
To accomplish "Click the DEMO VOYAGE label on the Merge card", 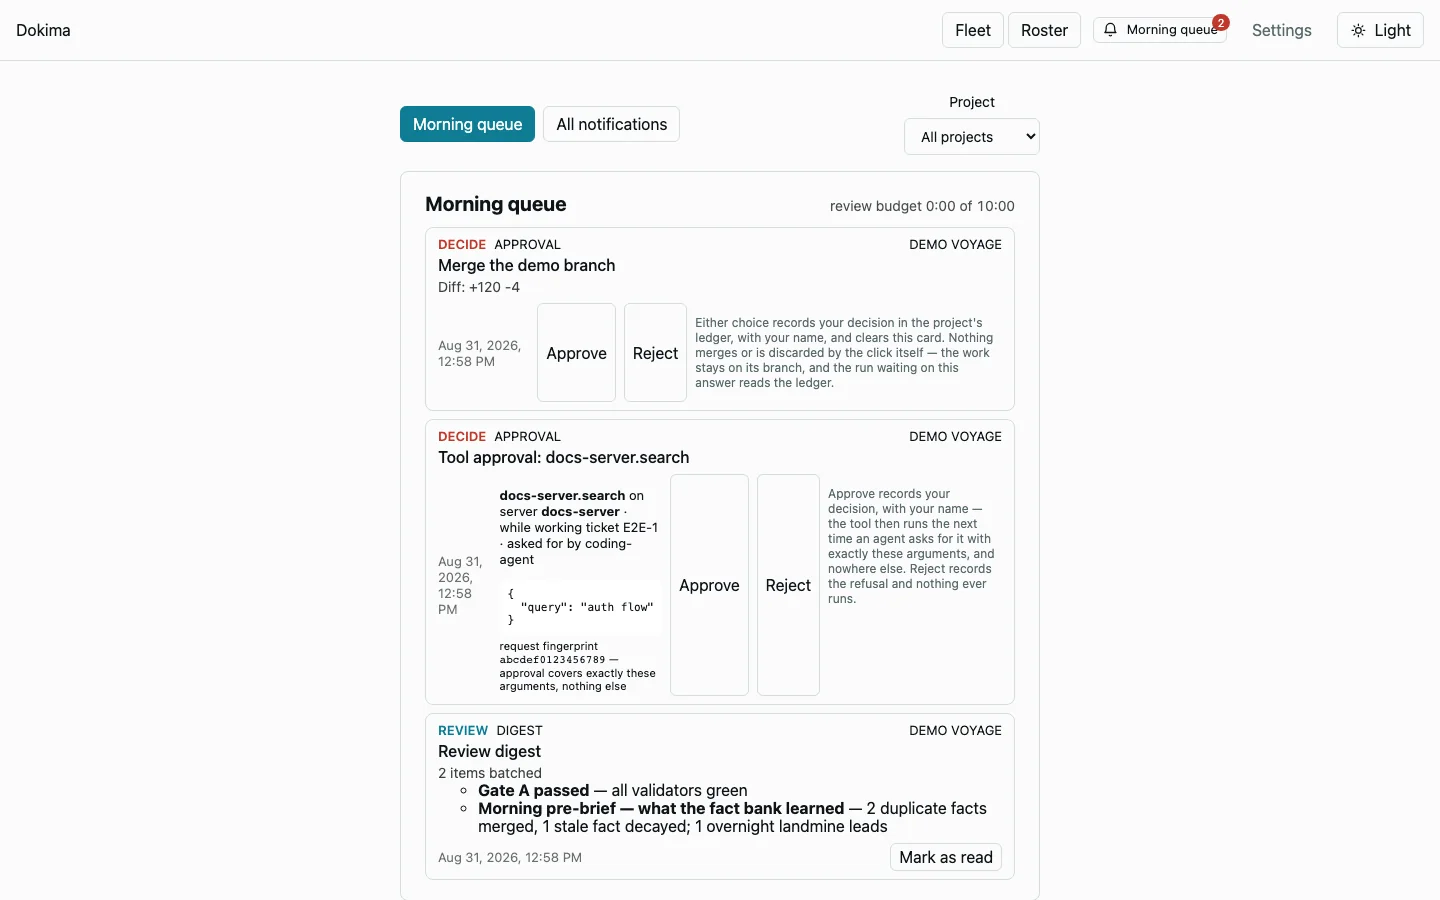I will pyautogui.click(x=955, y=244).
